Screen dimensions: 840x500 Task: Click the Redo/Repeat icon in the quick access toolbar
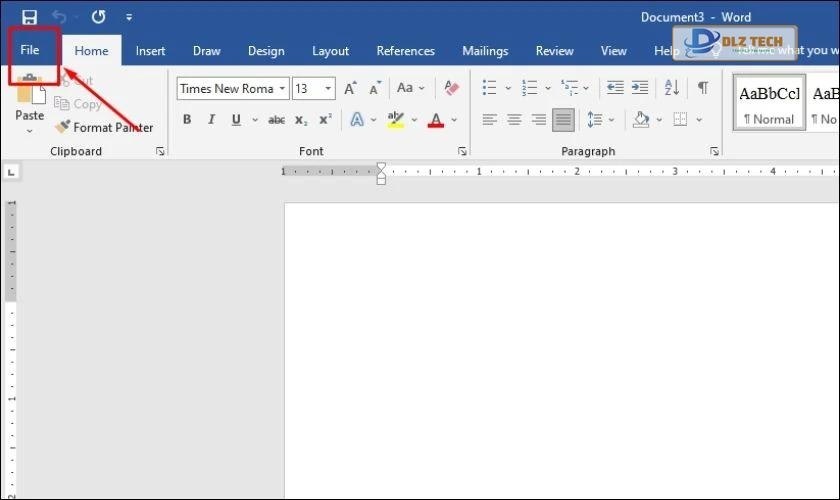tap(98, 17)
